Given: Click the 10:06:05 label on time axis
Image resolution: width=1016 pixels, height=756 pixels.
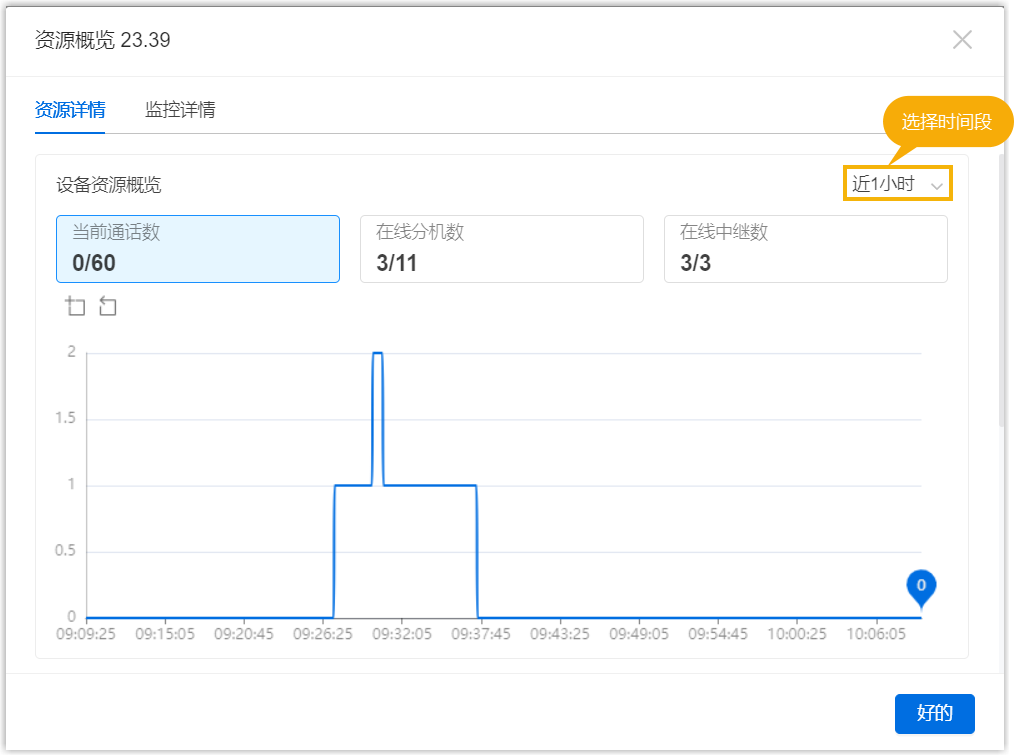Looking at the screenshot, I should pyautogui.click(x=876, y=634).
